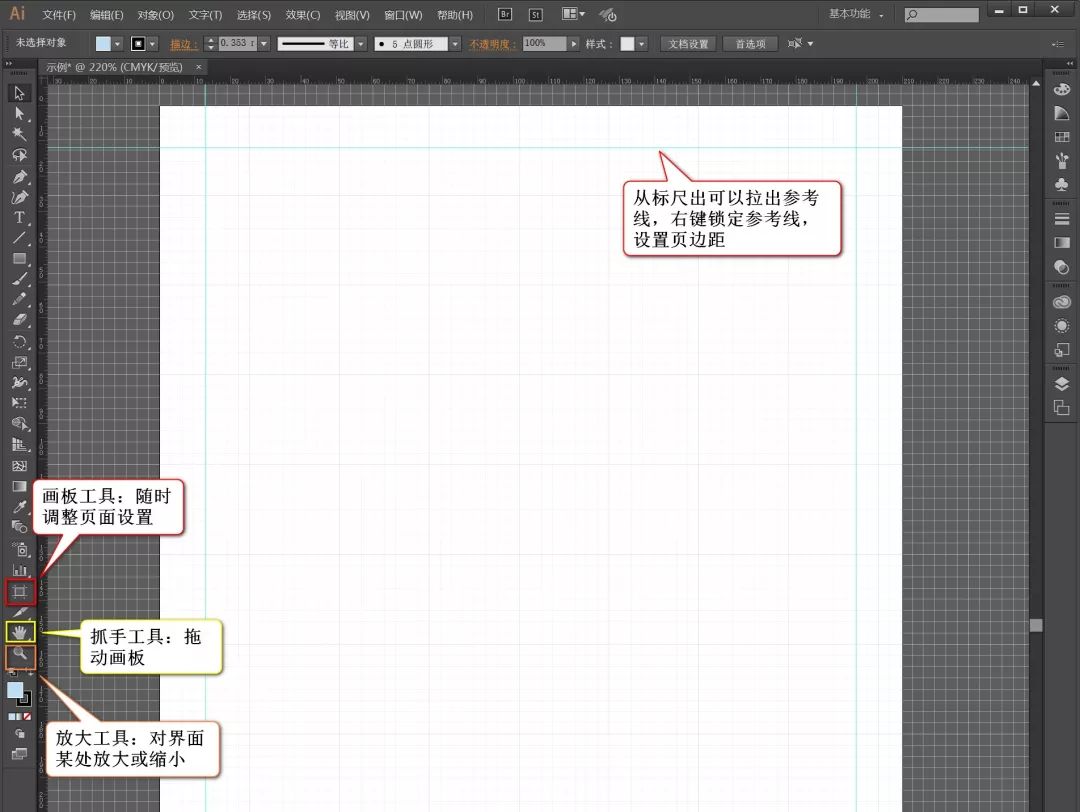Viewport: 1080px width, 812px height.
Task: Open the Appearance panel icon
Action: pos(1061,326)
